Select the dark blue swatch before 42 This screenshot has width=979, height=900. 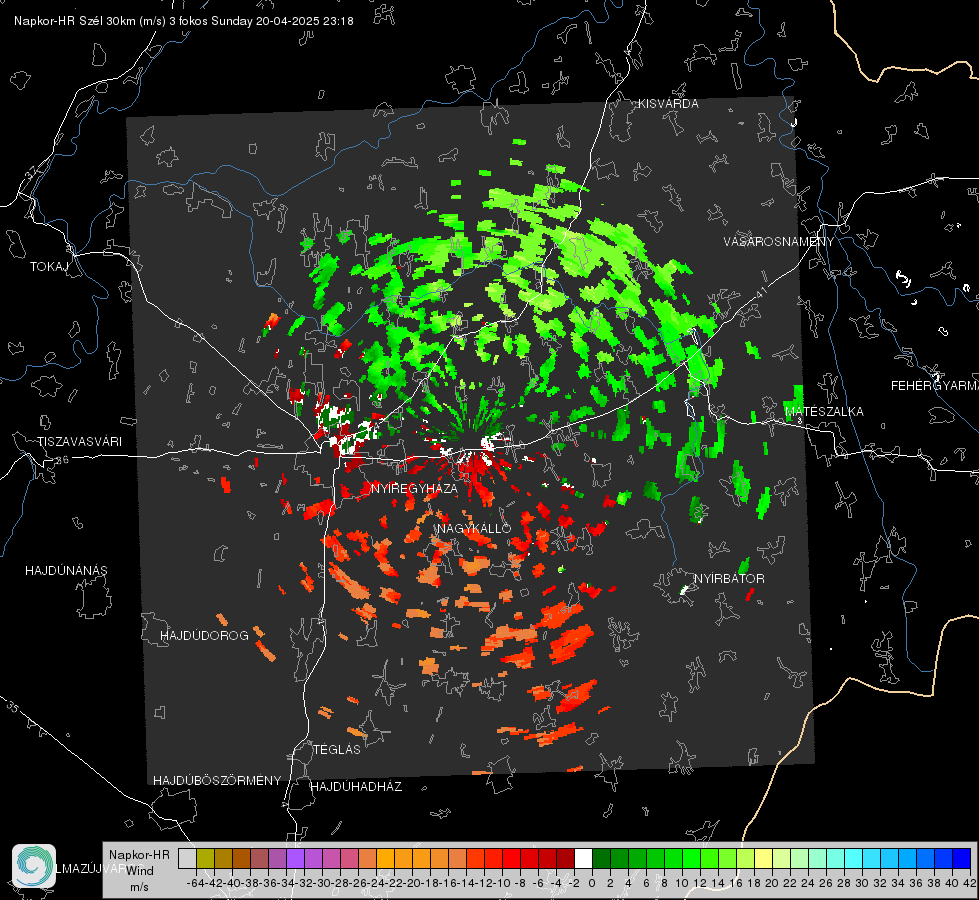click(961, 858)
